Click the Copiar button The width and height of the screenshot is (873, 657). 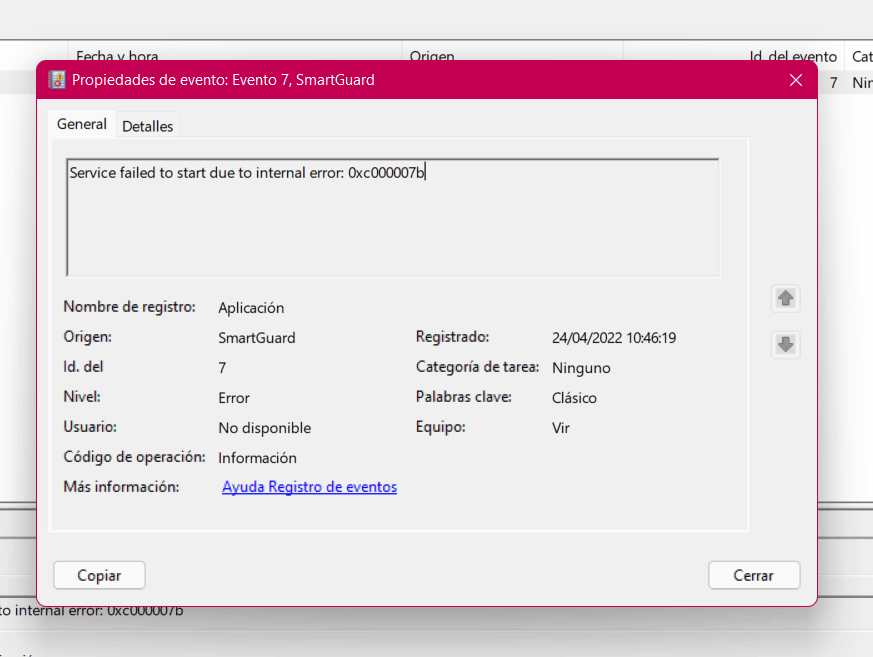[x=99, y=575]
